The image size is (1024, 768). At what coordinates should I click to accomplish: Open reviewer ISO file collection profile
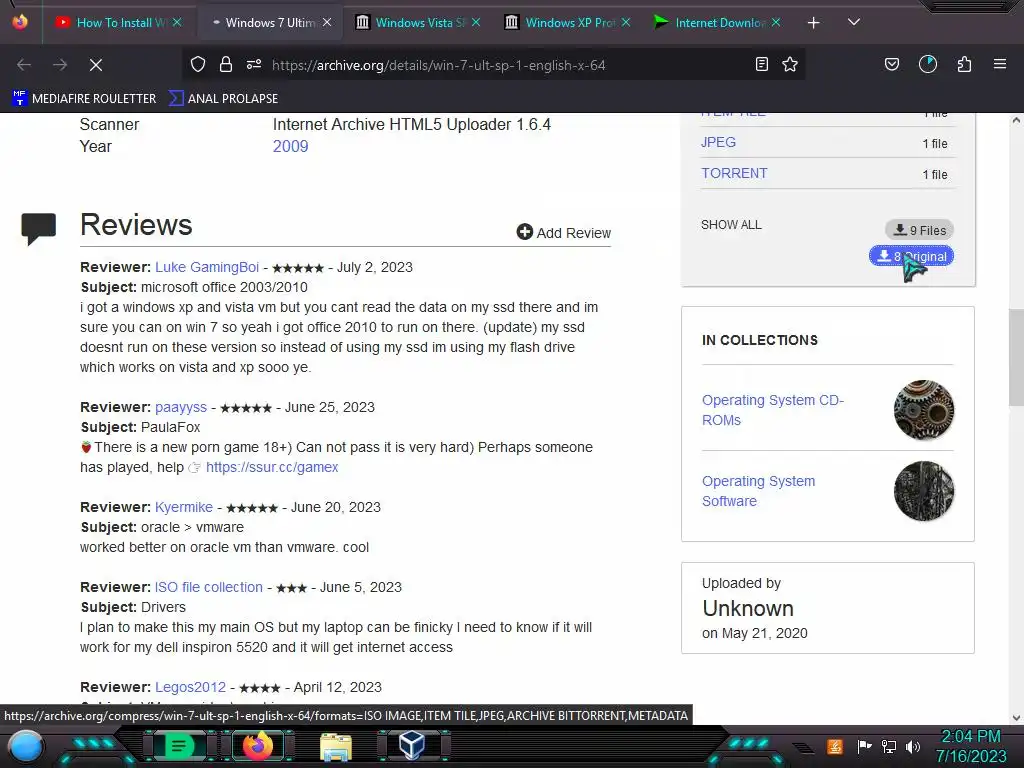(x=208, y=587)
